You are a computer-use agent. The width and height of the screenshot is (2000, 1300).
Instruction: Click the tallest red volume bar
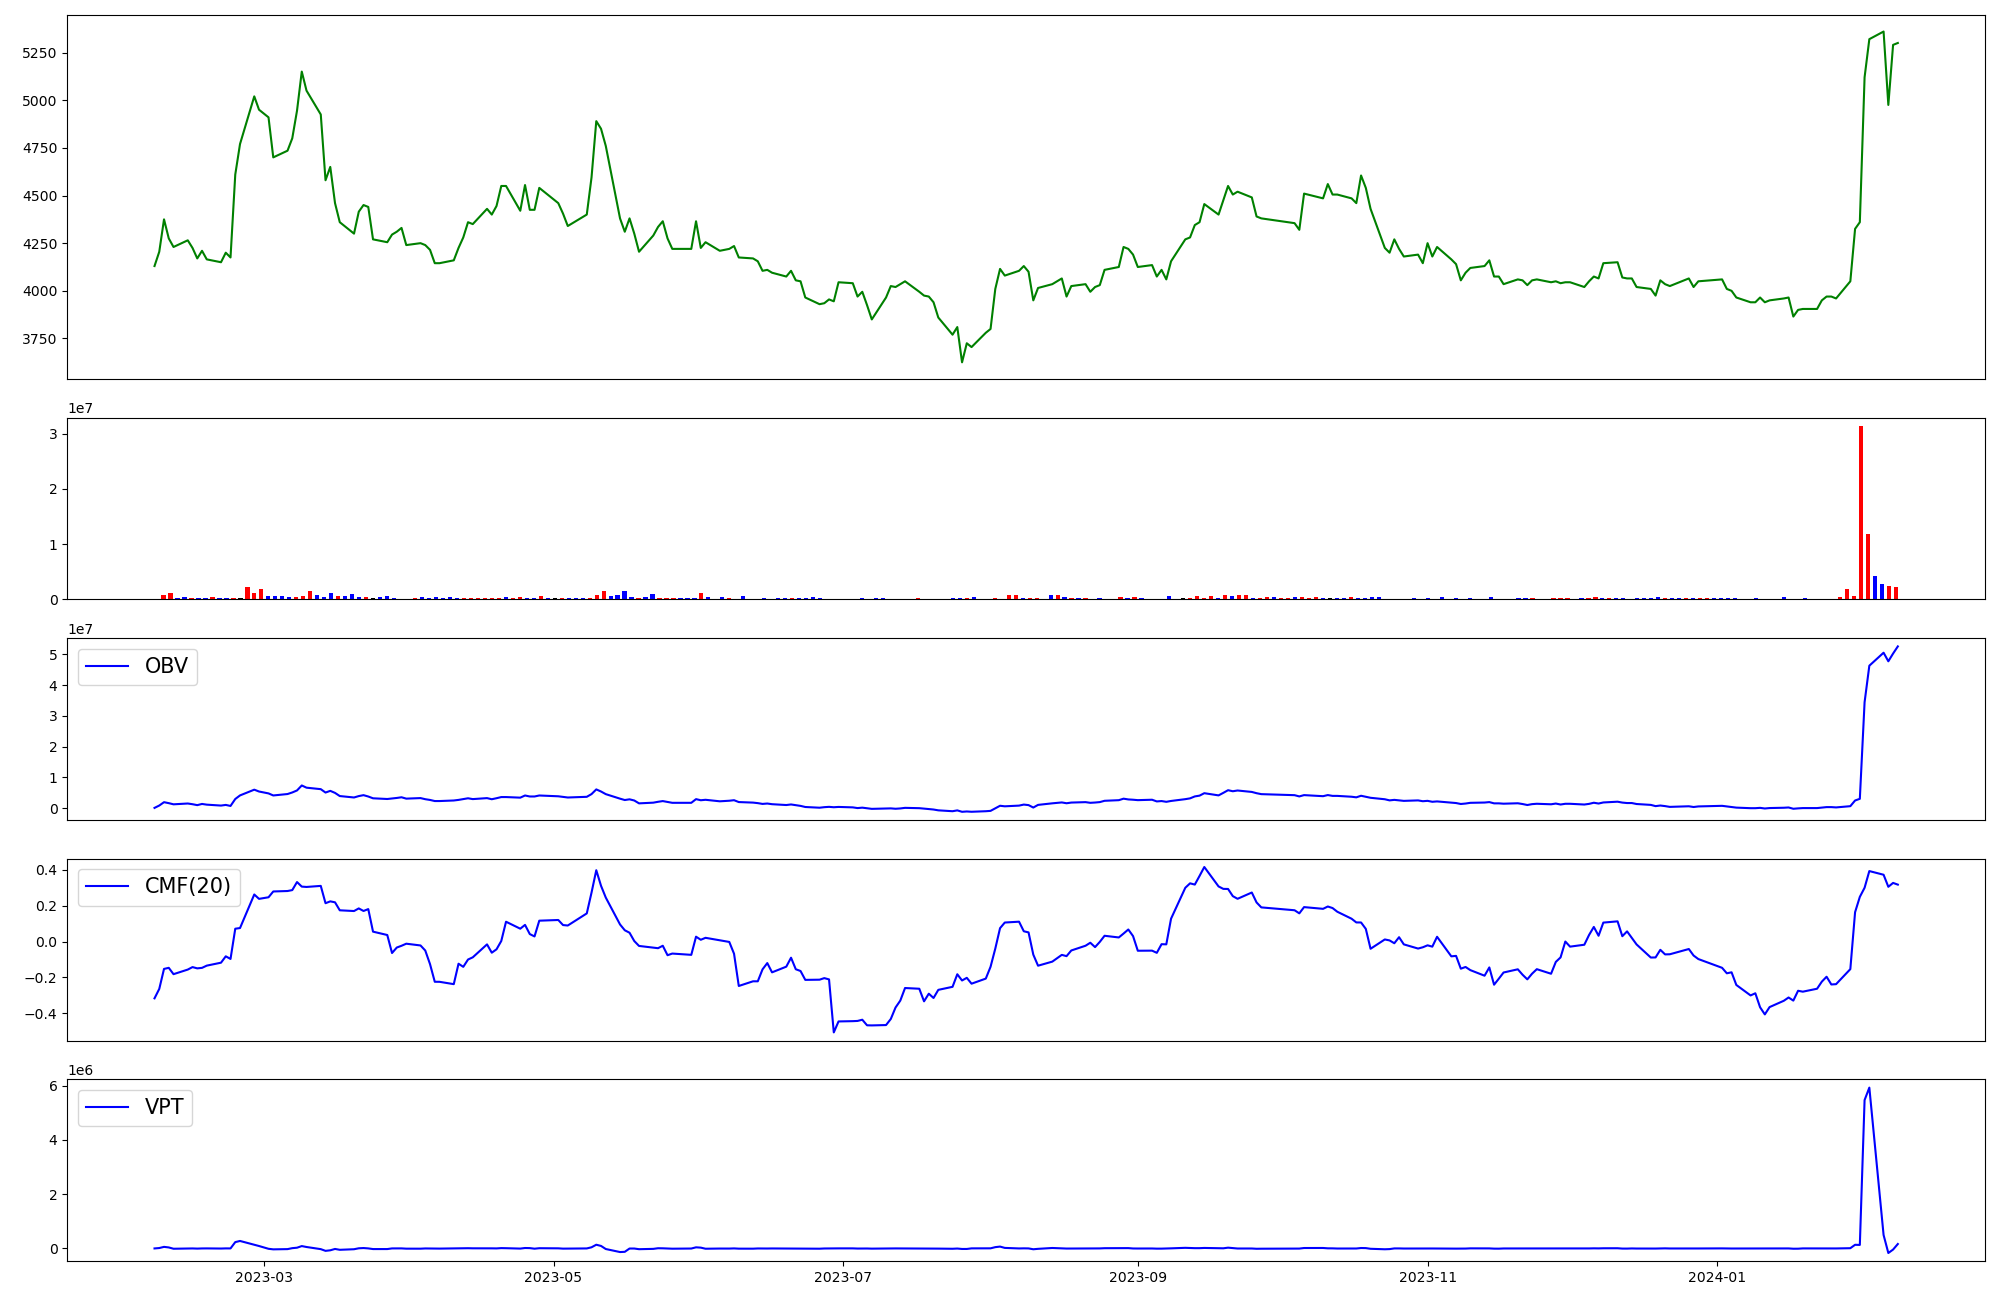coord(1861,512)
